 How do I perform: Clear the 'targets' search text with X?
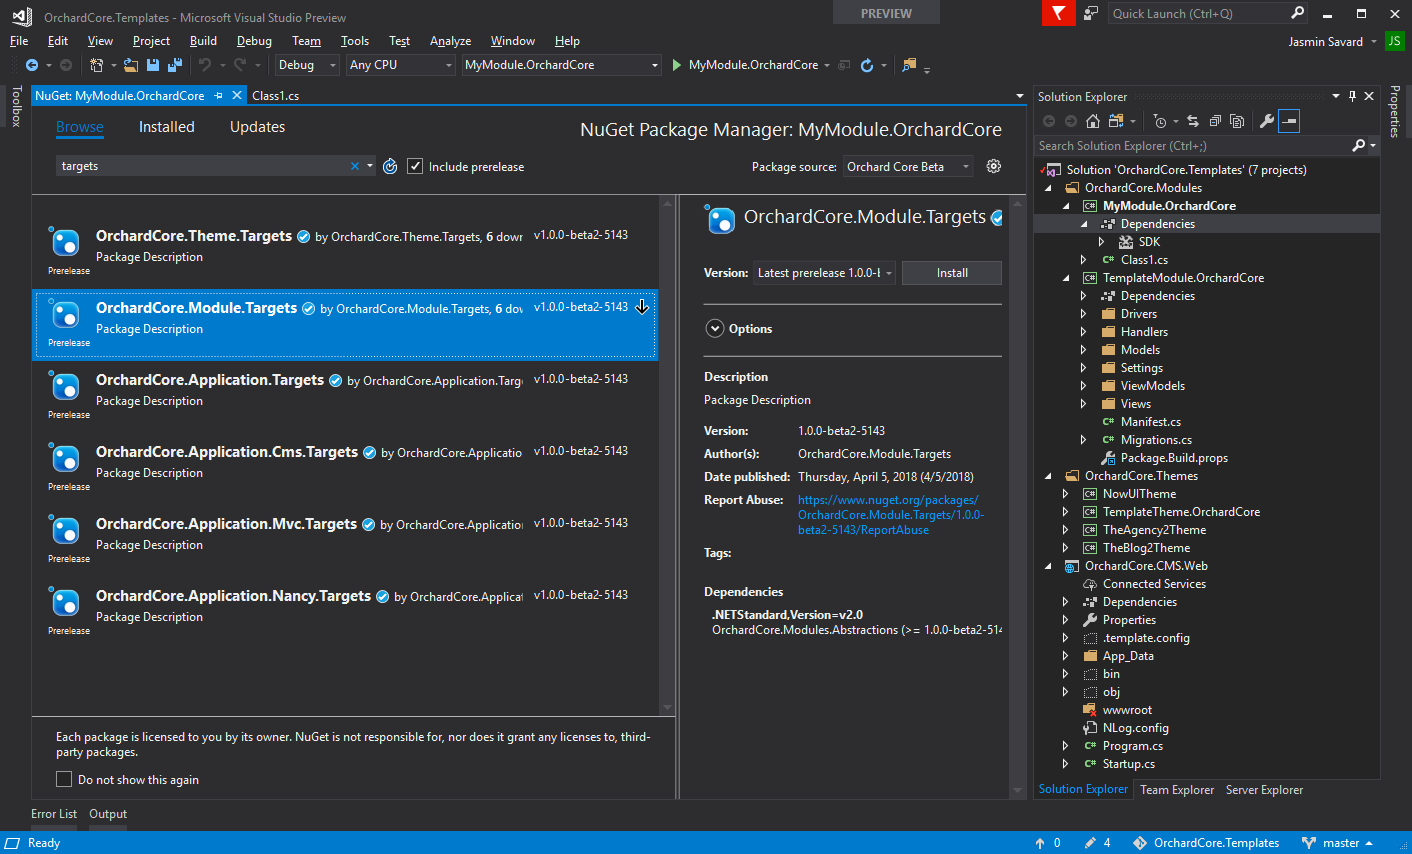click(354, 166)
